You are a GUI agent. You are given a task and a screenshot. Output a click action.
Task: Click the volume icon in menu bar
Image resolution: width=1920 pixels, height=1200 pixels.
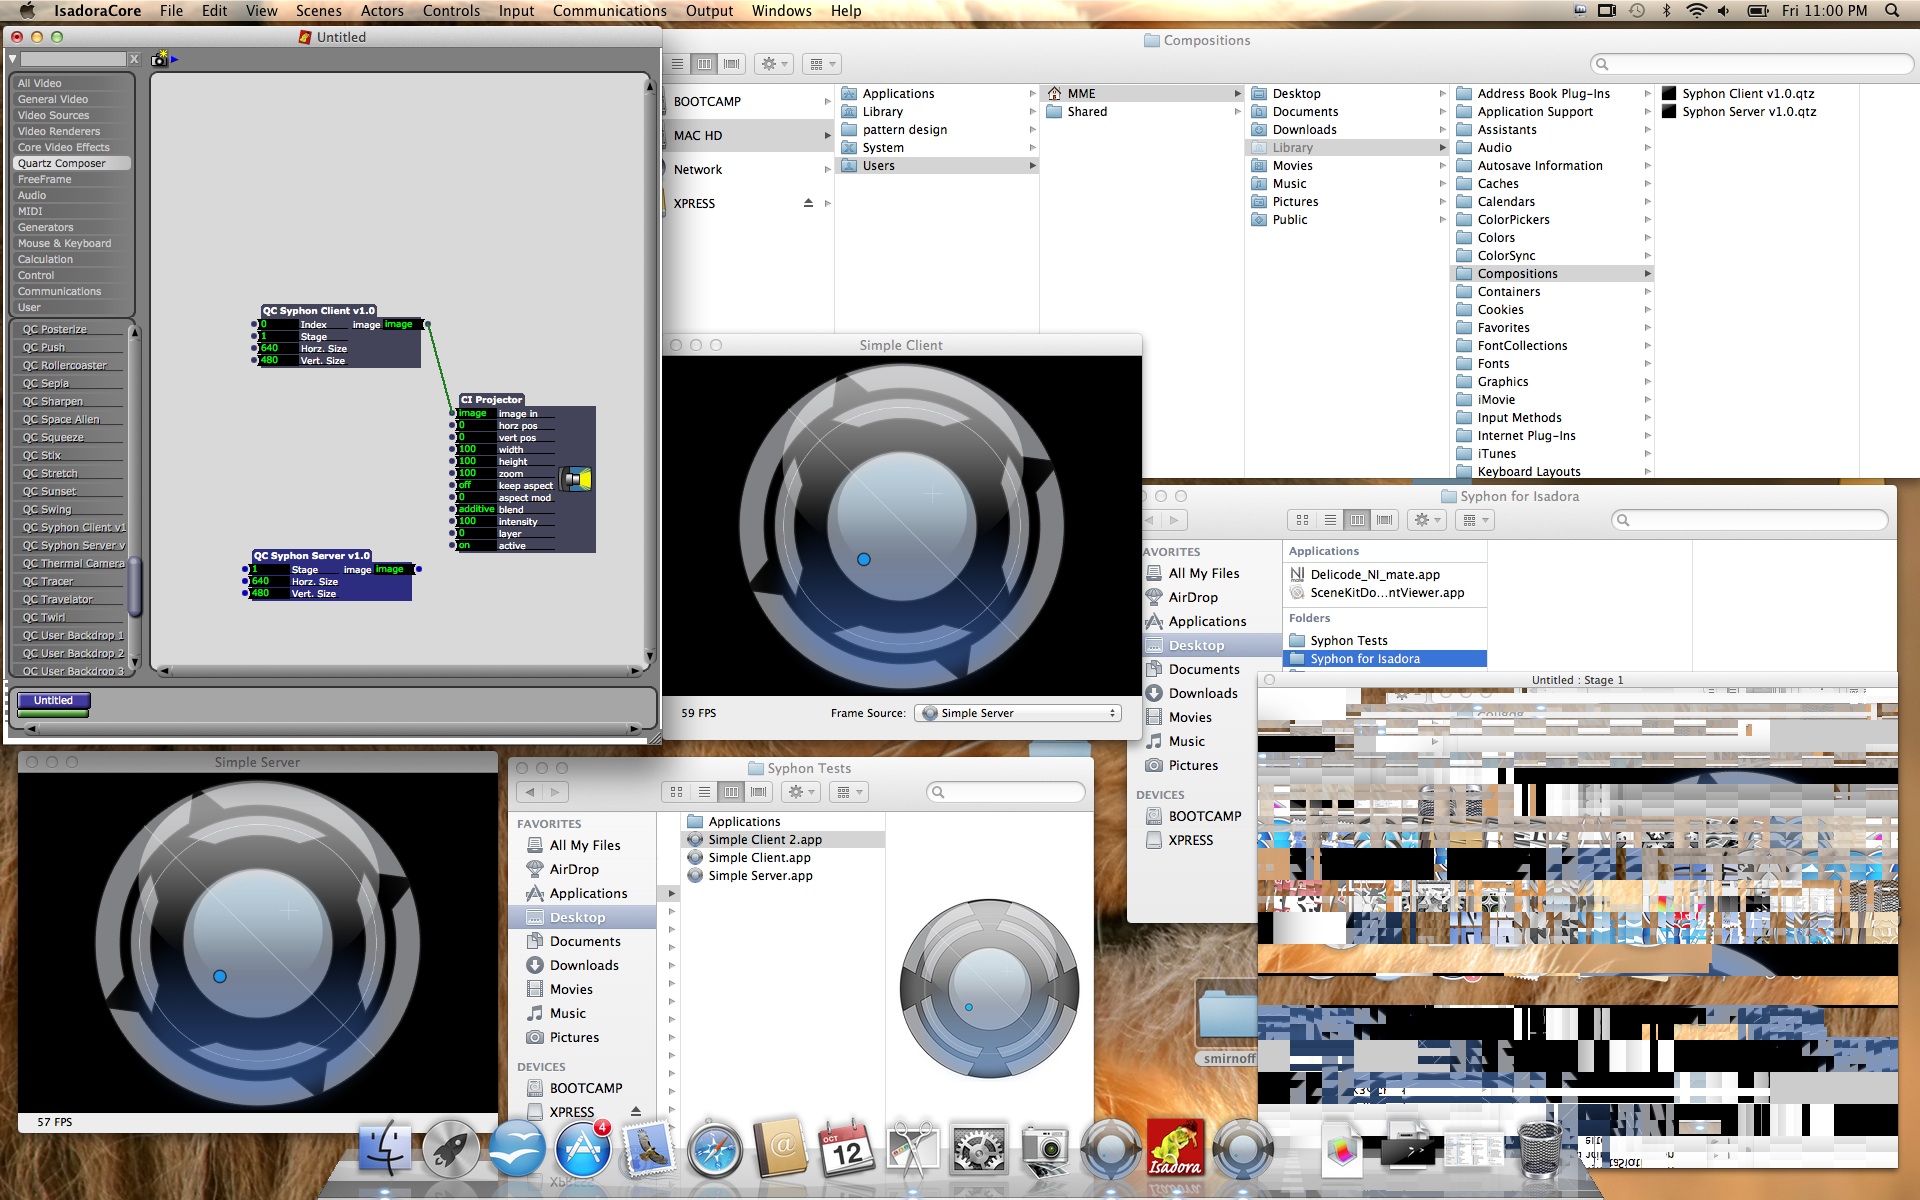point(1723,11)
